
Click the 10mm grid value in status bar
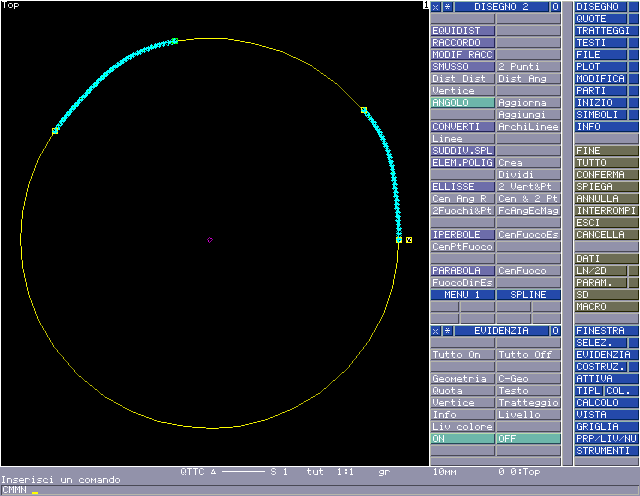(x=444, y=472)
